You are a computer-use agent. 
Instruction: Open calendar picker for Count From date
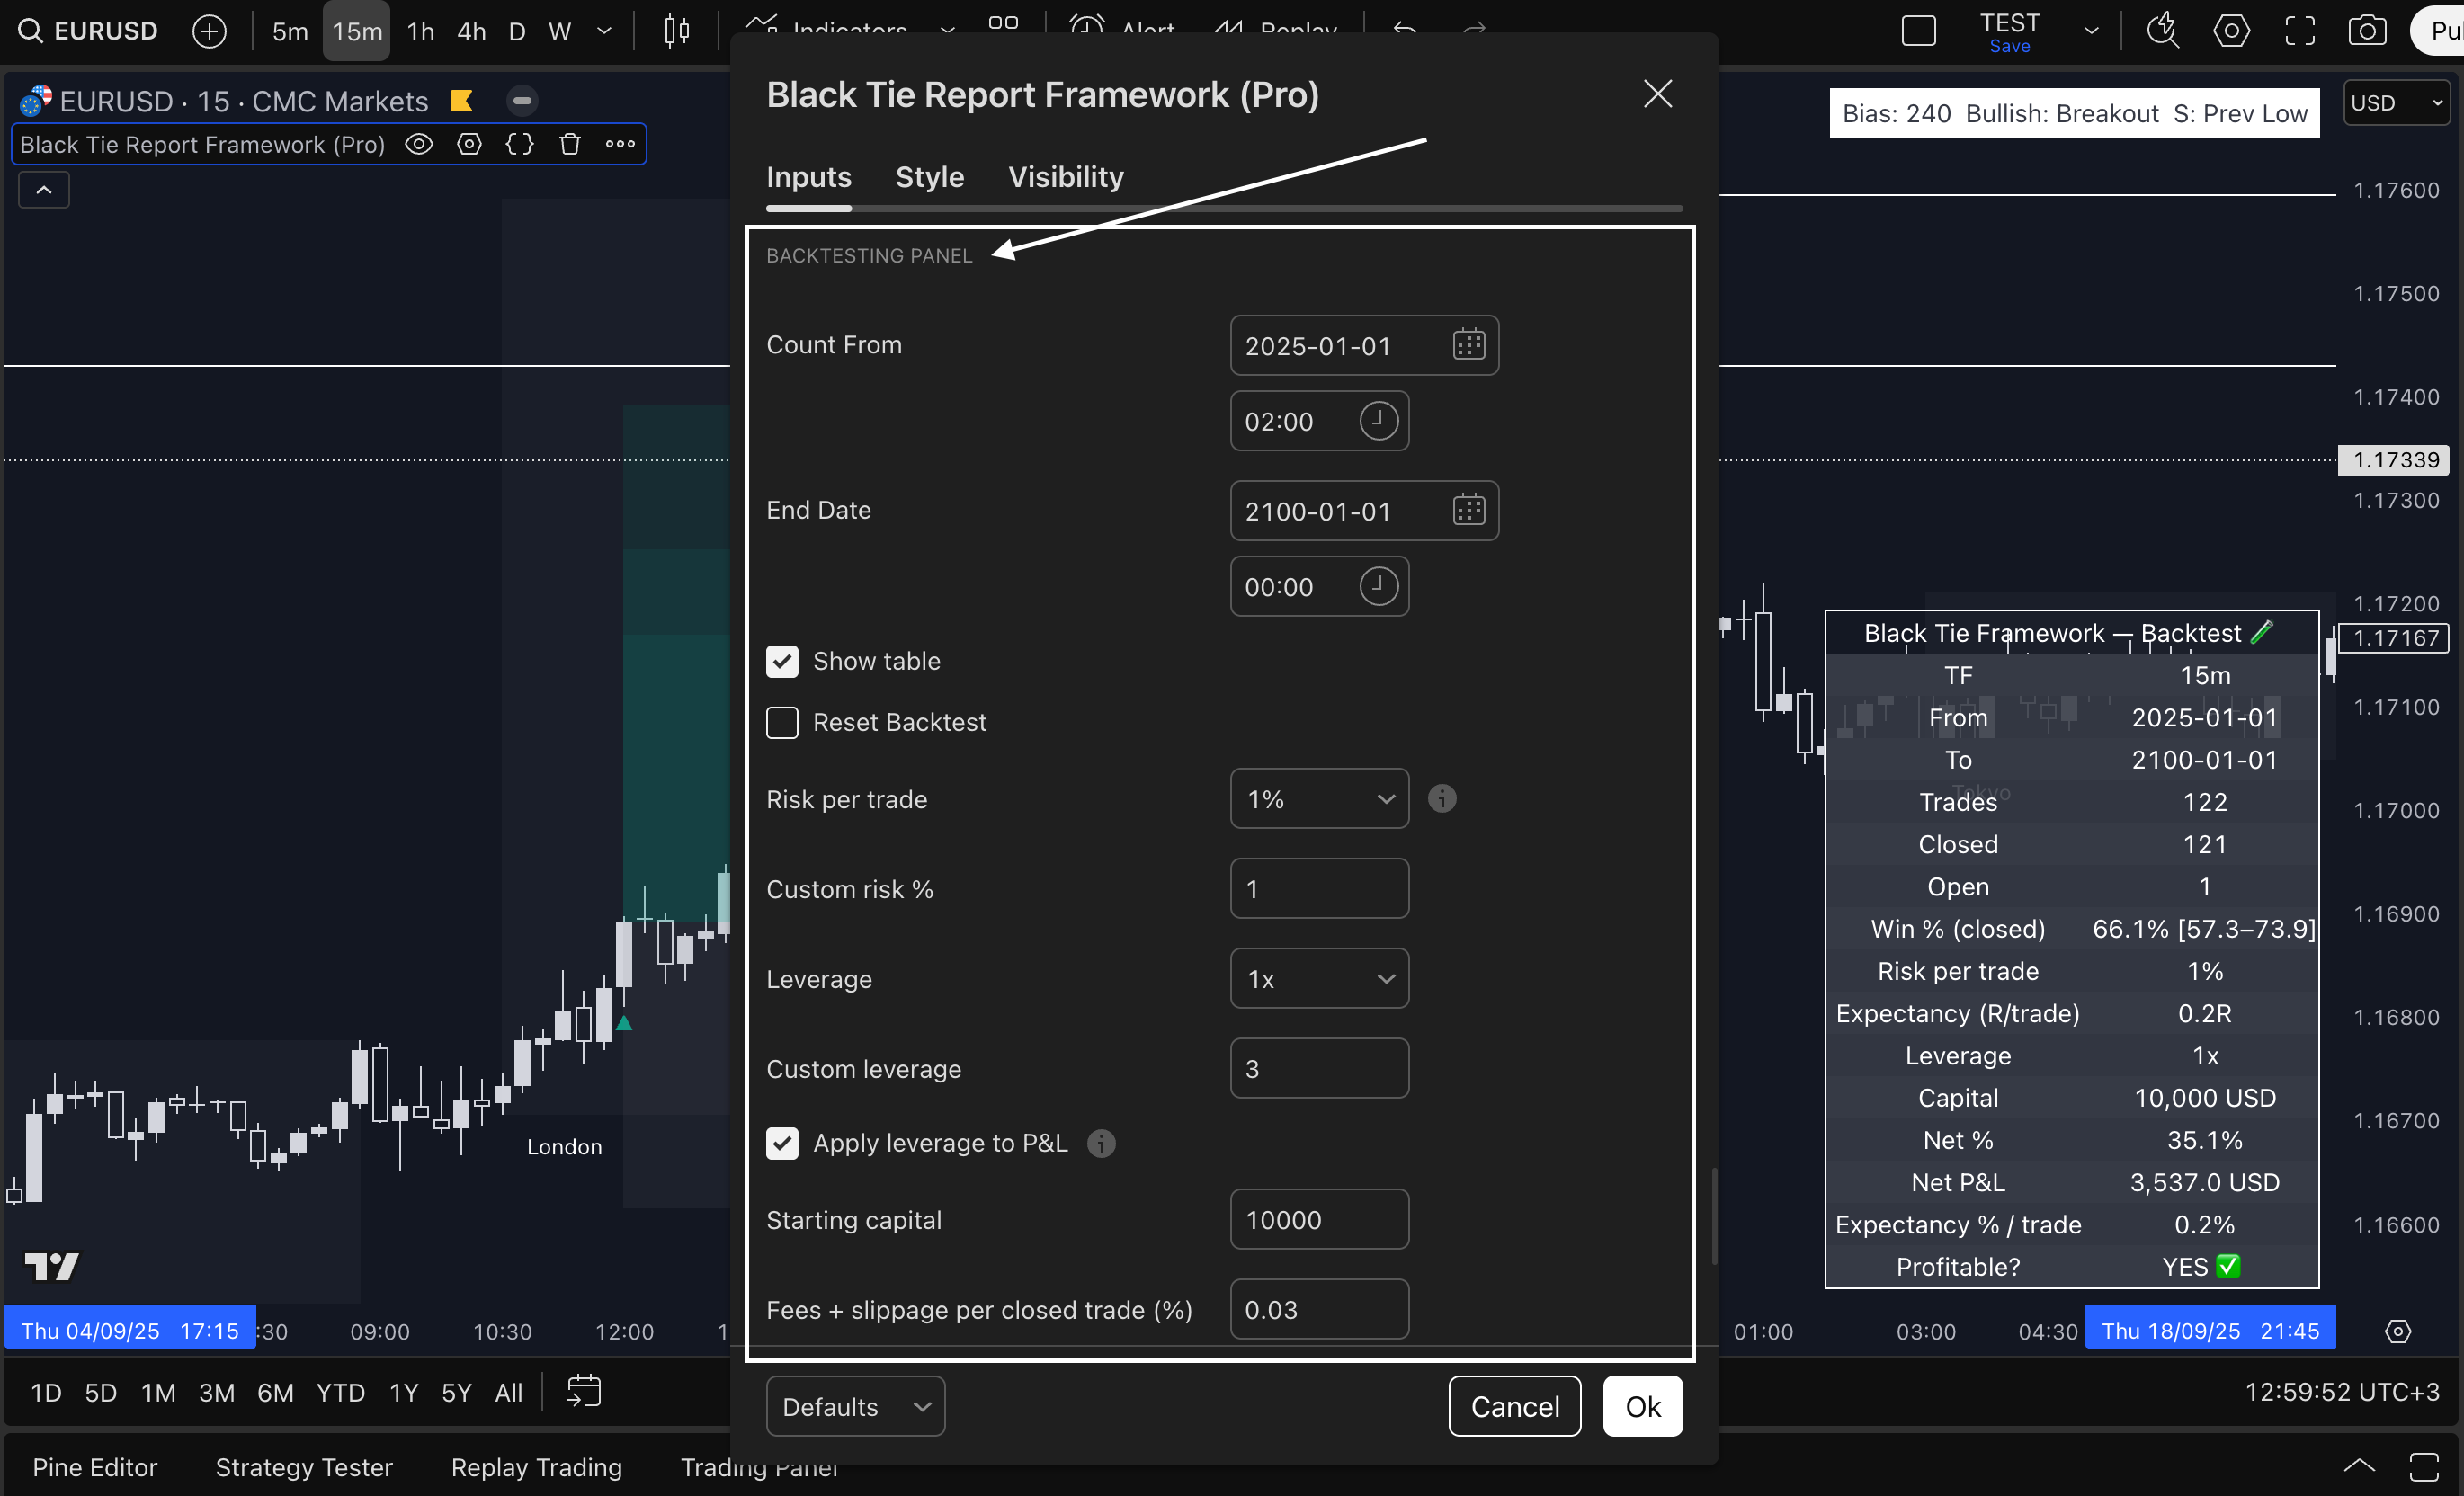[1468, 345]
